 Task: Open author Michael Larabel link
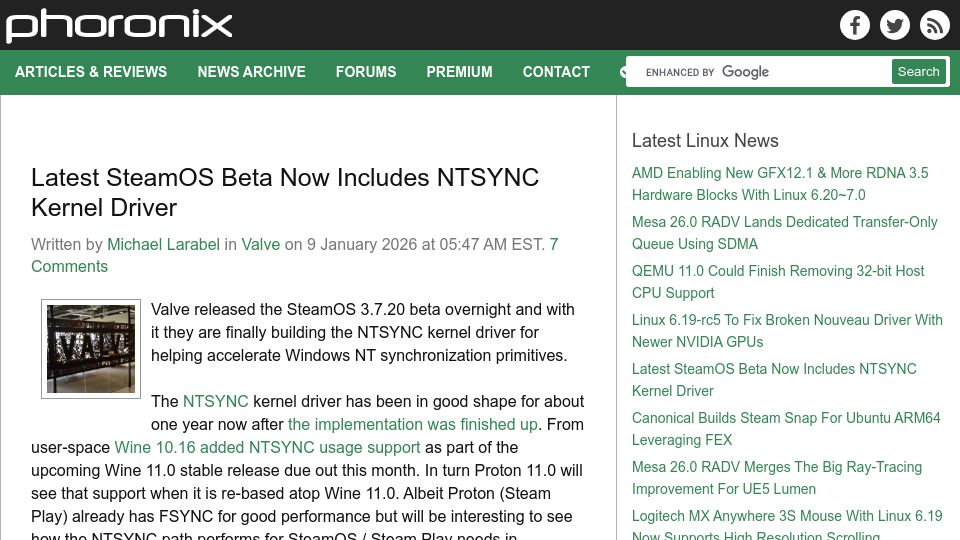click(163, 244)
